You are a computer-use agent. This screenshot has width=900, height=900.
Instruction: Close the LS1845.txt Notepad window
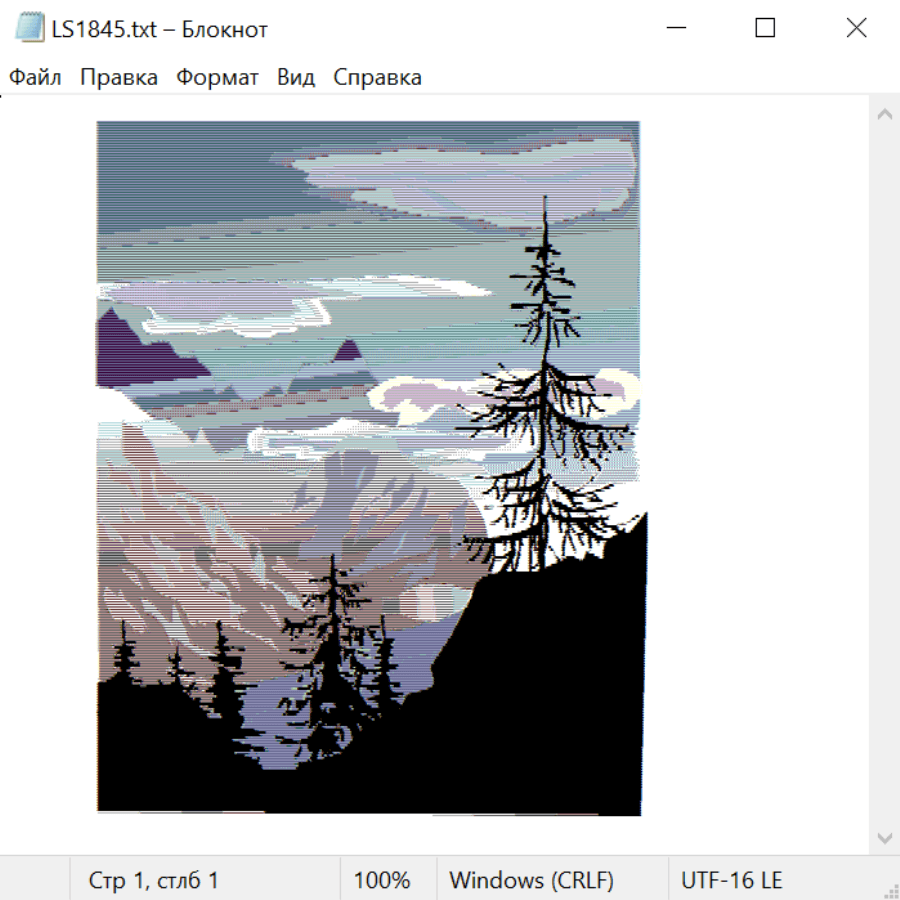856,28
